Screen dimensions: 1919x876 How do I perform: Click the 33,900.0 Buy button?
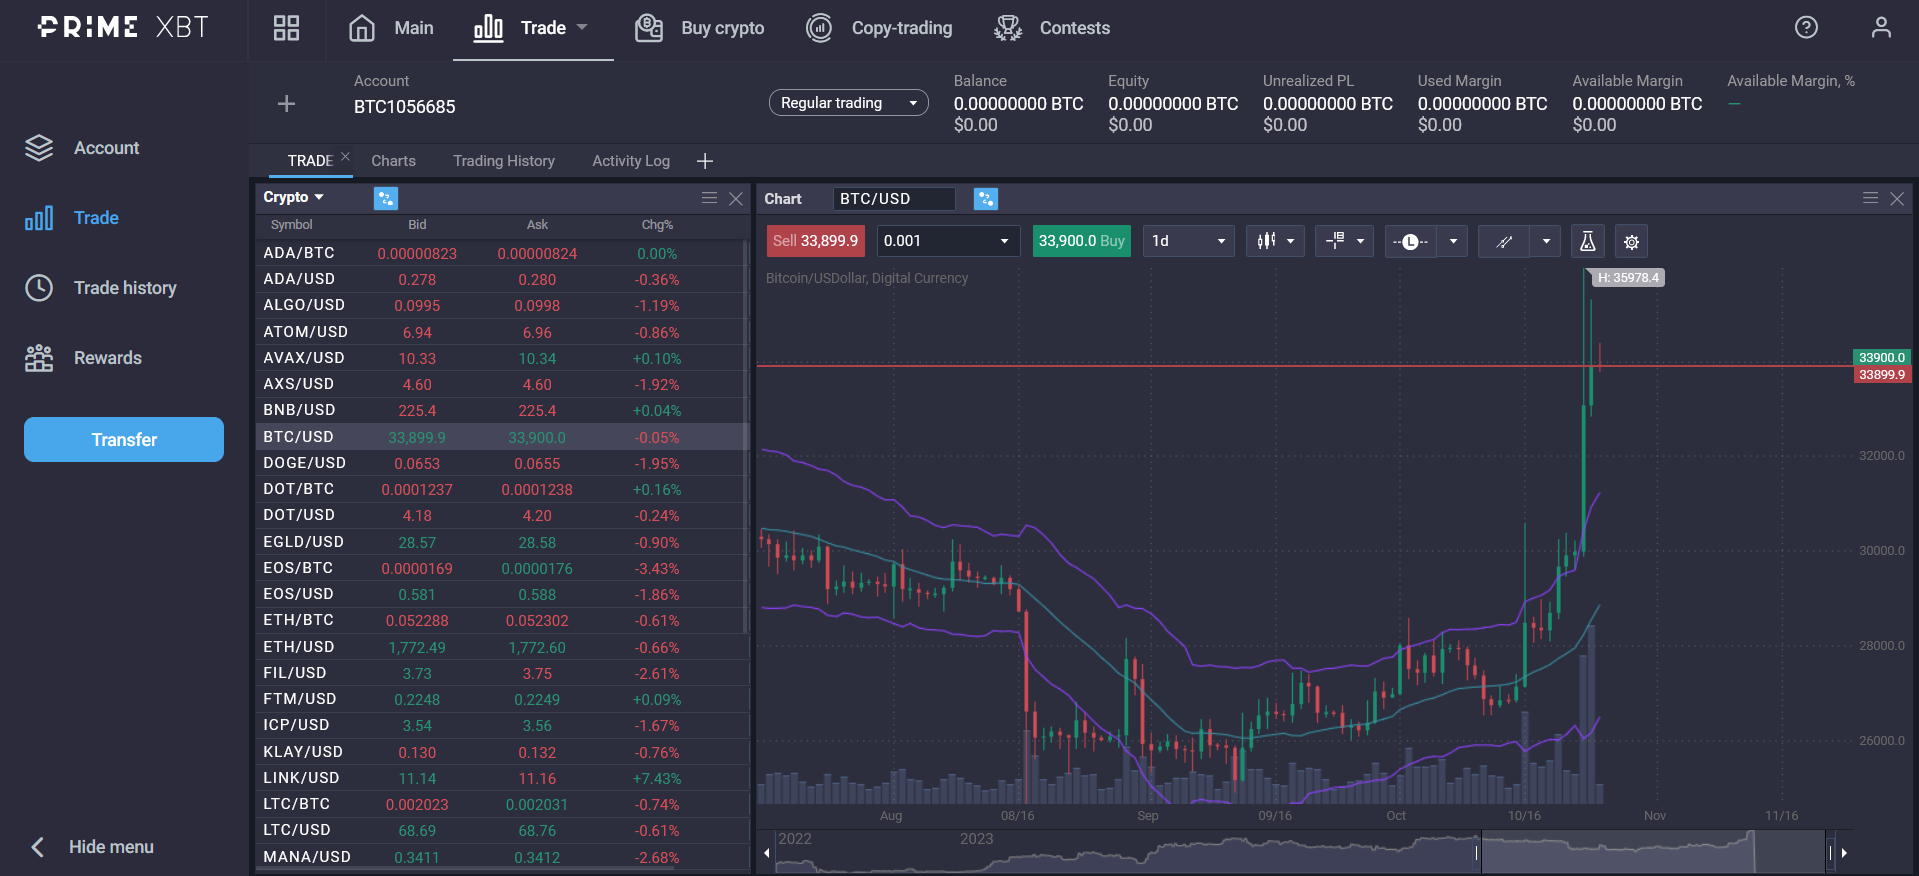[1081, 241]
